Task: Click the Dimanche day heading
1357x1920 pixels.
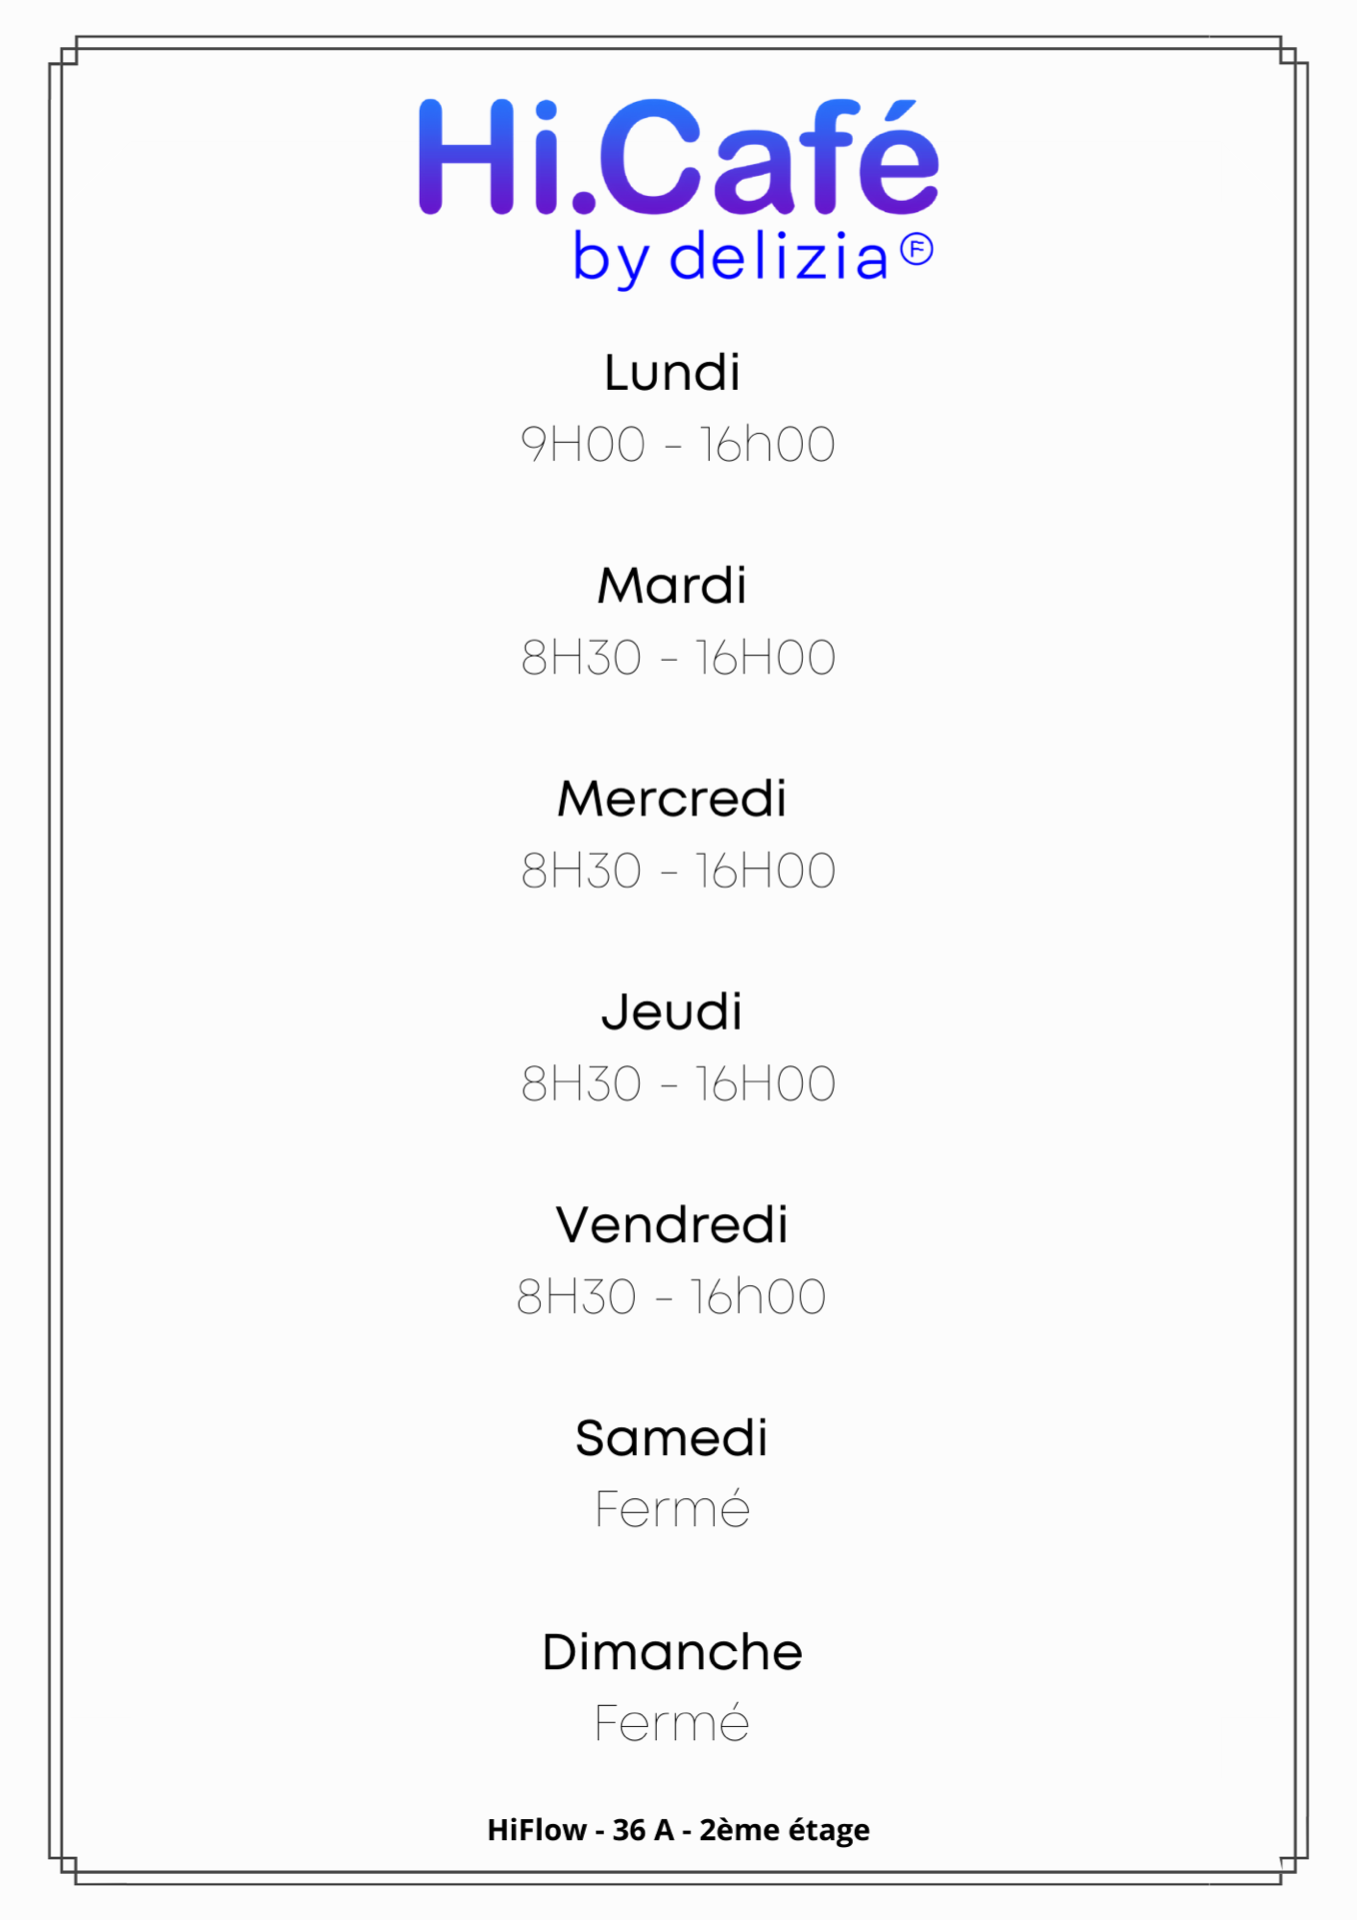Action: click(672, 1652)
